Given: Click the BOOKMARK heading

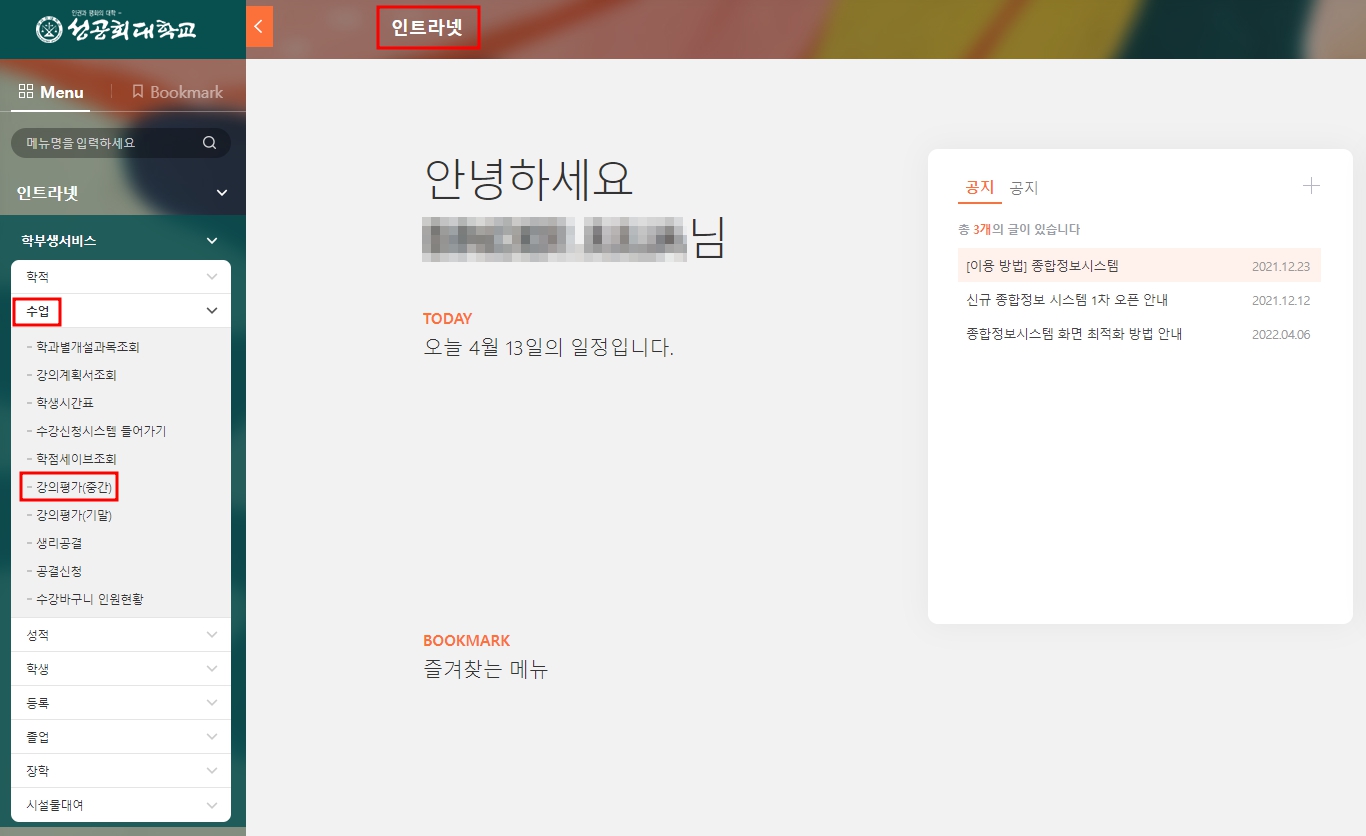Looking at the screenshot, I should coord(466,641).
